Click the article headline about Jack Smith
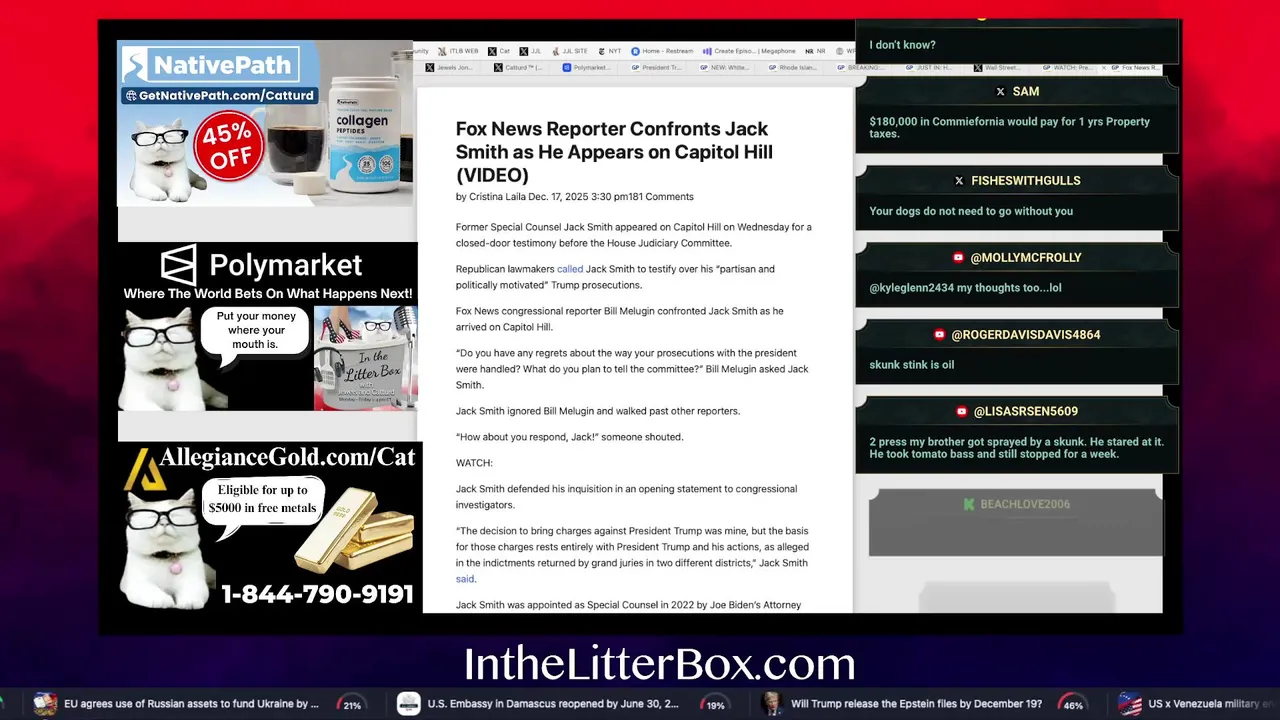 pos(614,152)
